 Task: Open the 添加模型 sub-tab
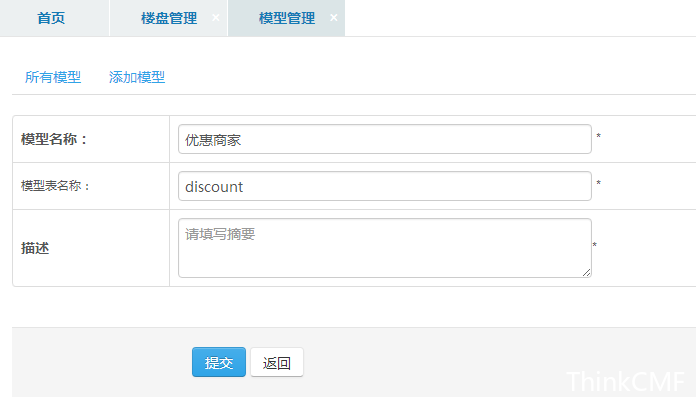pos(137,77)
